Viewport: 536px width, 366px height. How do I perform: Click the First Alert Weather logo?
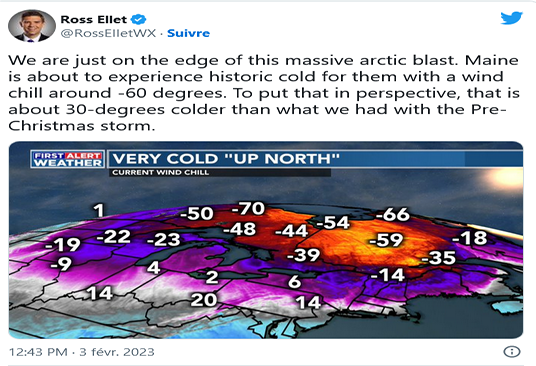(x=67, y=159)
